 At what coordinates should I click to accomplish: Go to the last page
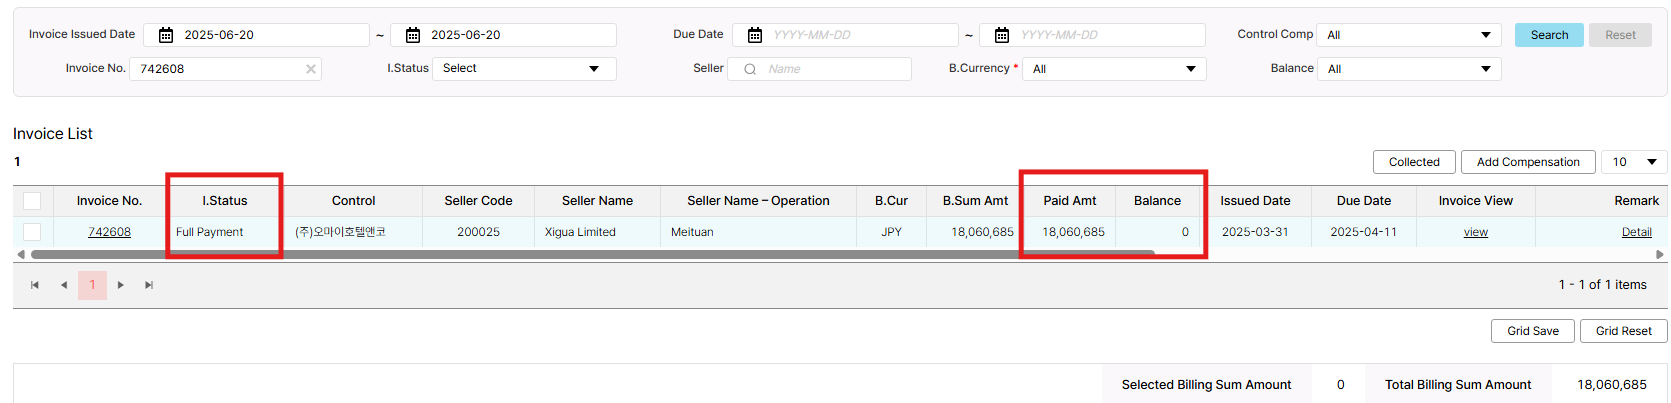tap(149, 285)
